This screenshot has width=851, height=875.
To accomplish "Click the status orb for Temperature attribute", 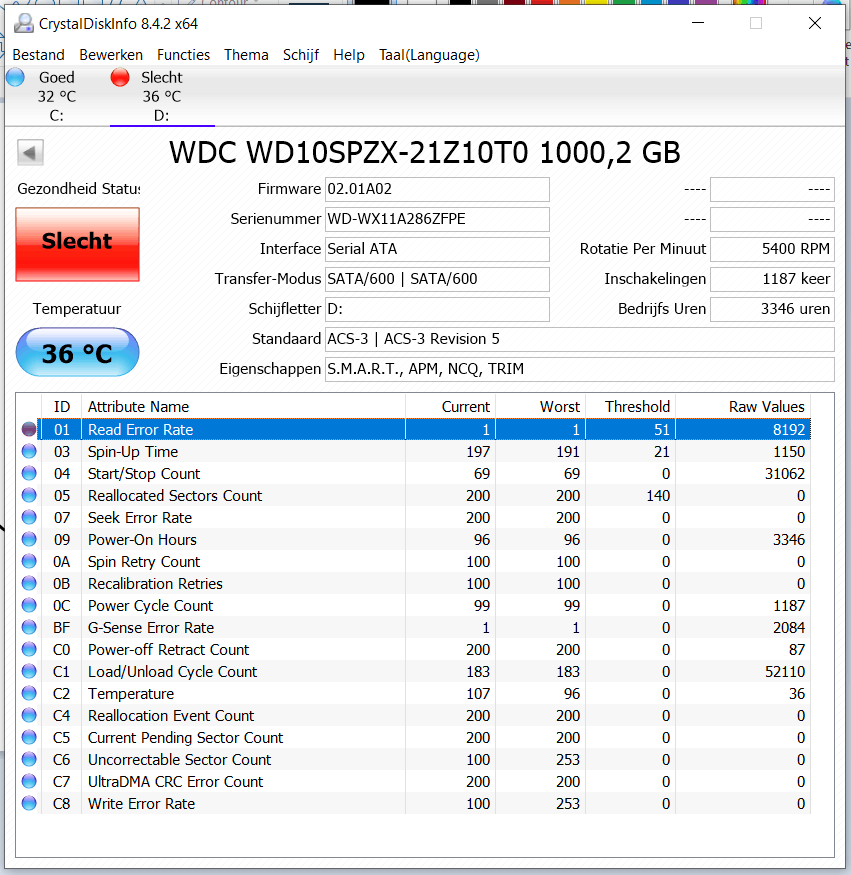I will [29, 694].
